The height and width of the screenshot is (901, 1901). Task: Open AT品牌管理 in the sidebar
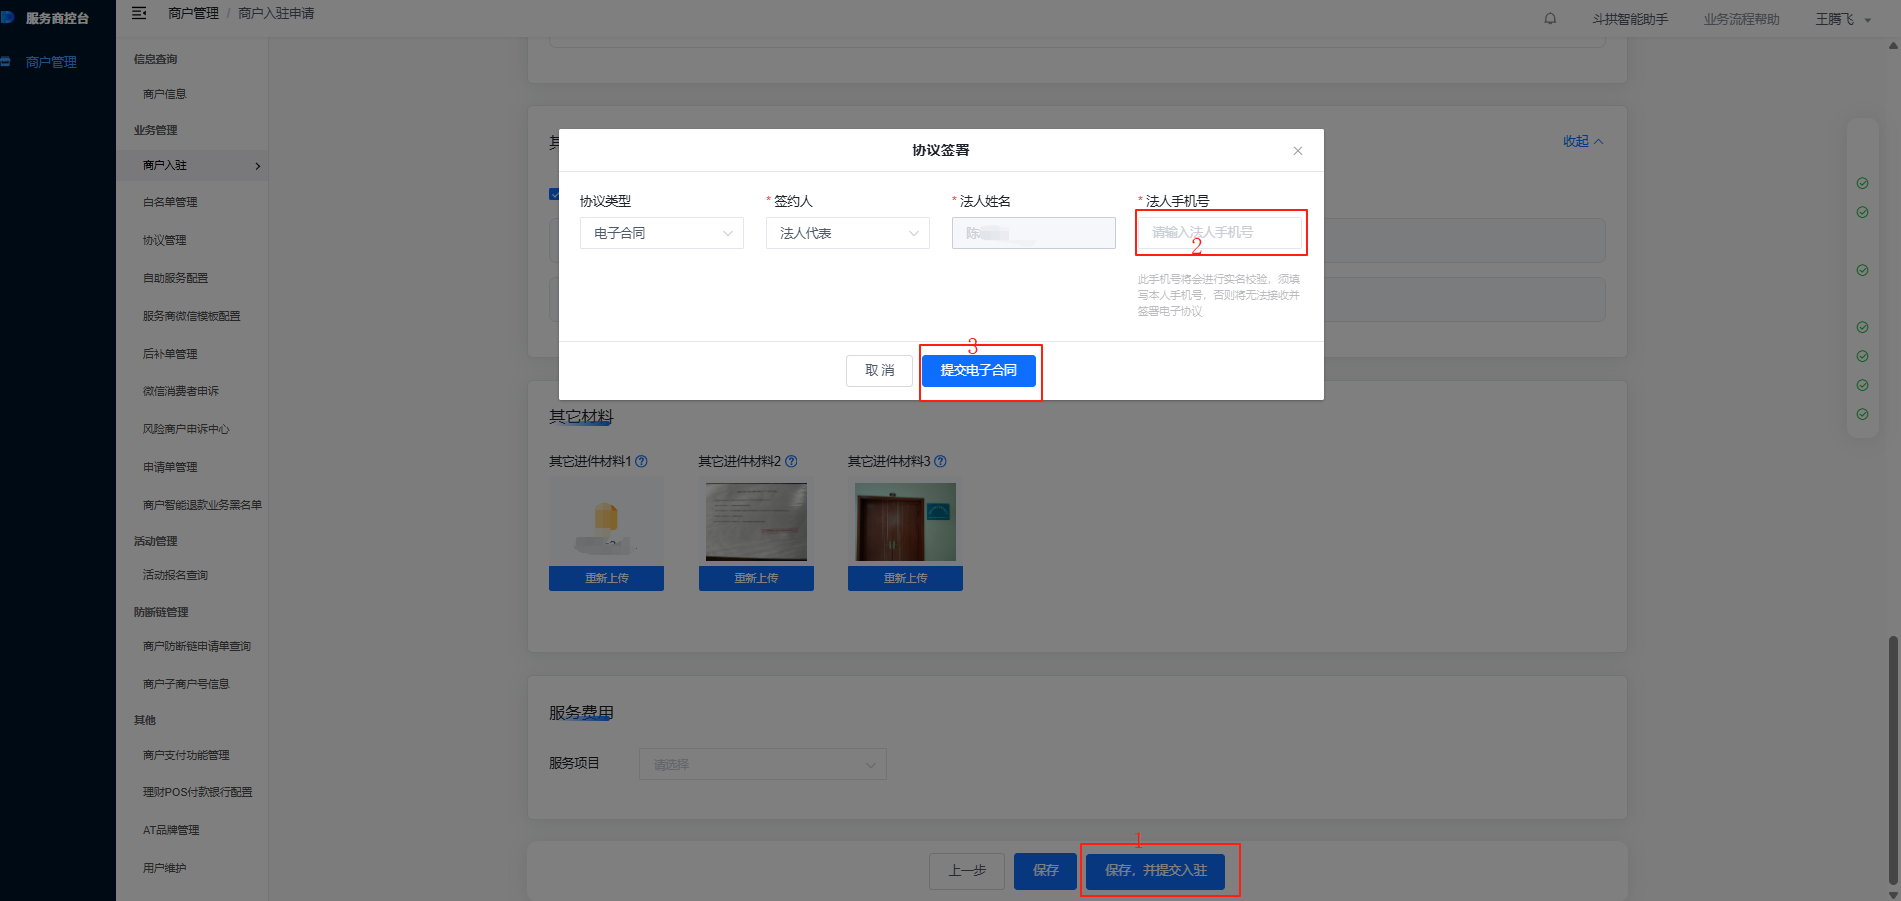[x=171, y=830]
